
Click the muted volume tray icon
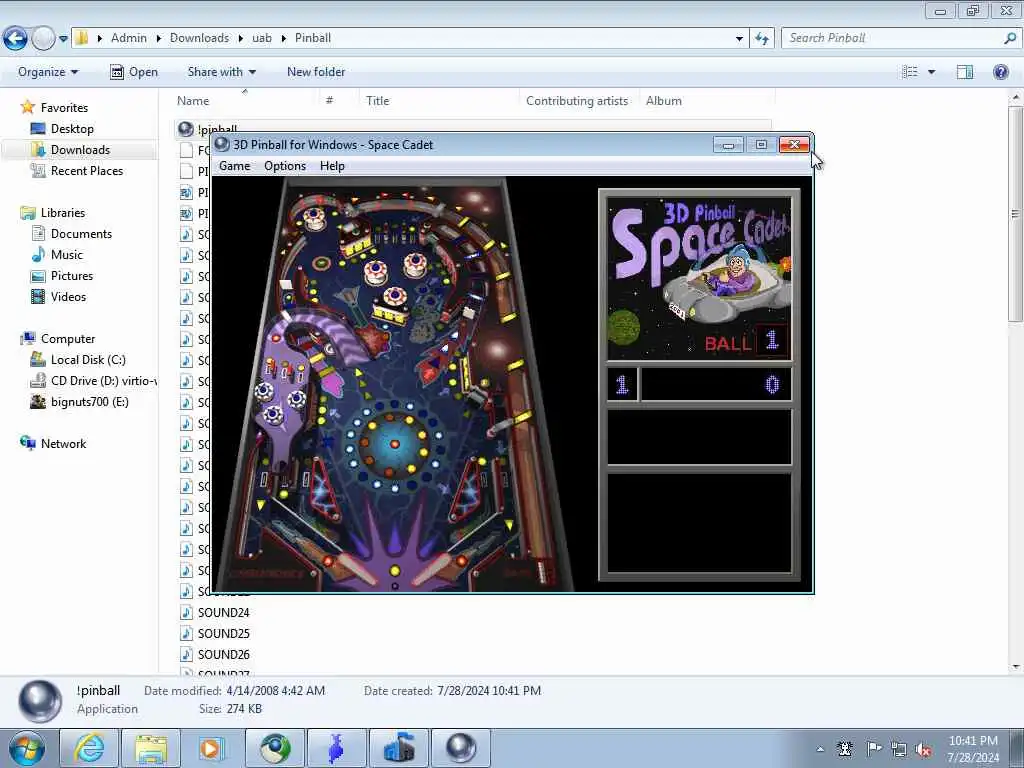click(924, 749)
